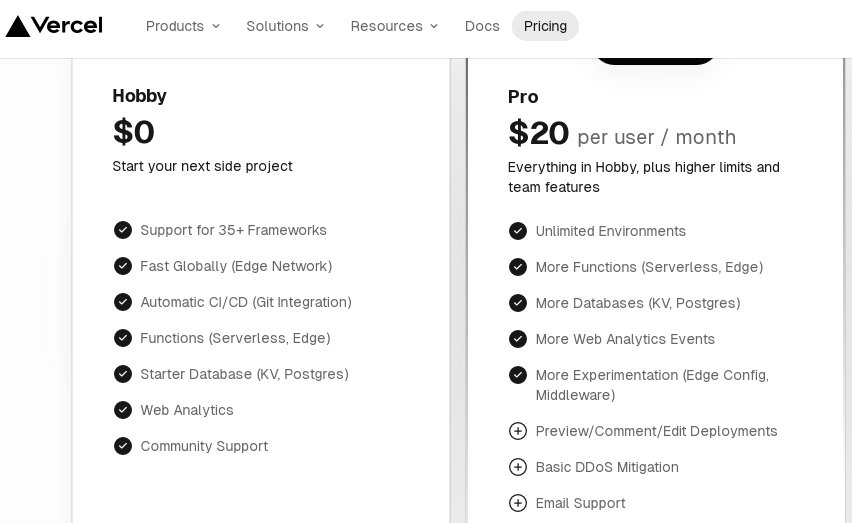
Task: Select the Pricing nav tab
Action: pyautogui.click(x=545, y=26)
